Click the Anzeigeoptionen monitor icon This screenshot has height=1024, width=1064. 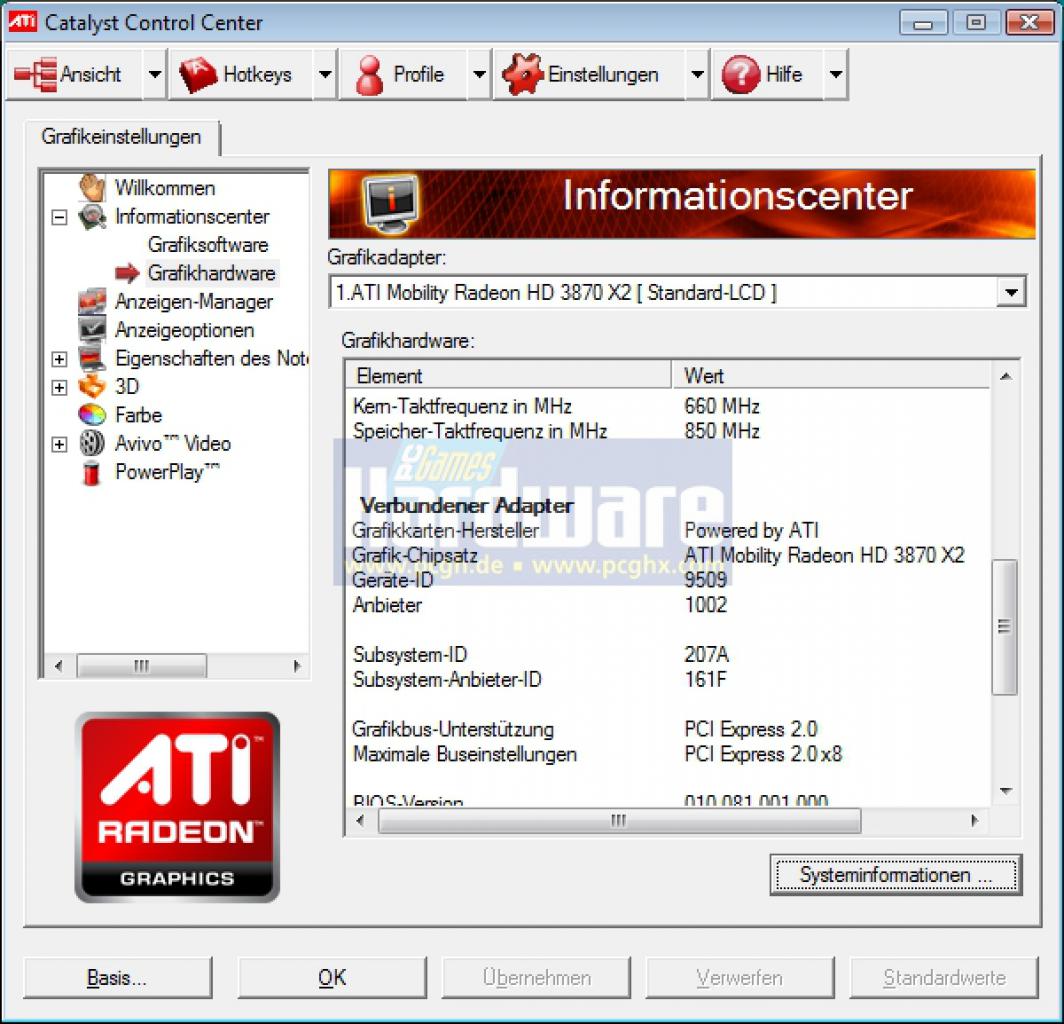click(x=92, y=330)
